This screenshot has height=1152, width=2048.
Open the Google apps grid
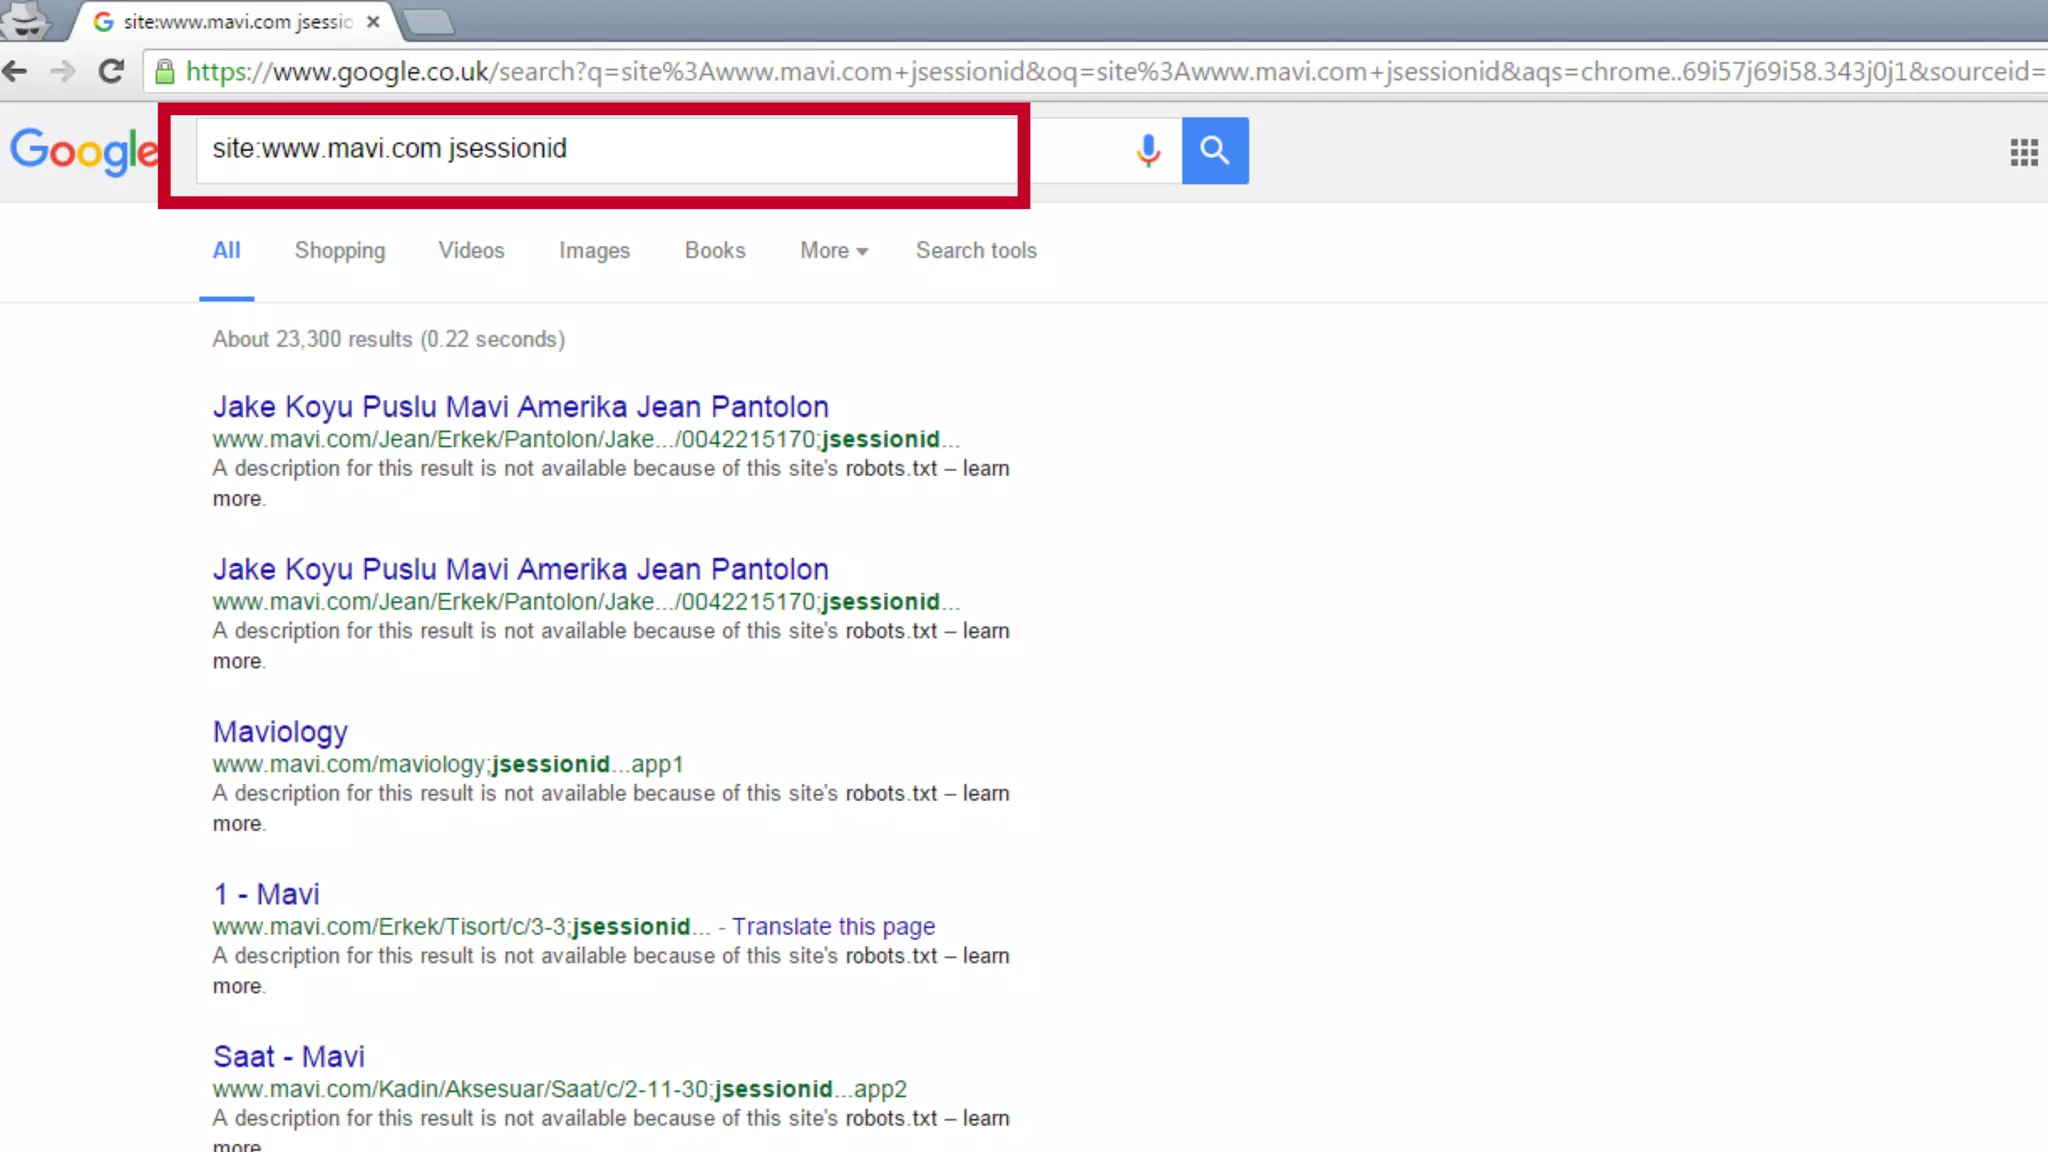pos(2023,152)
